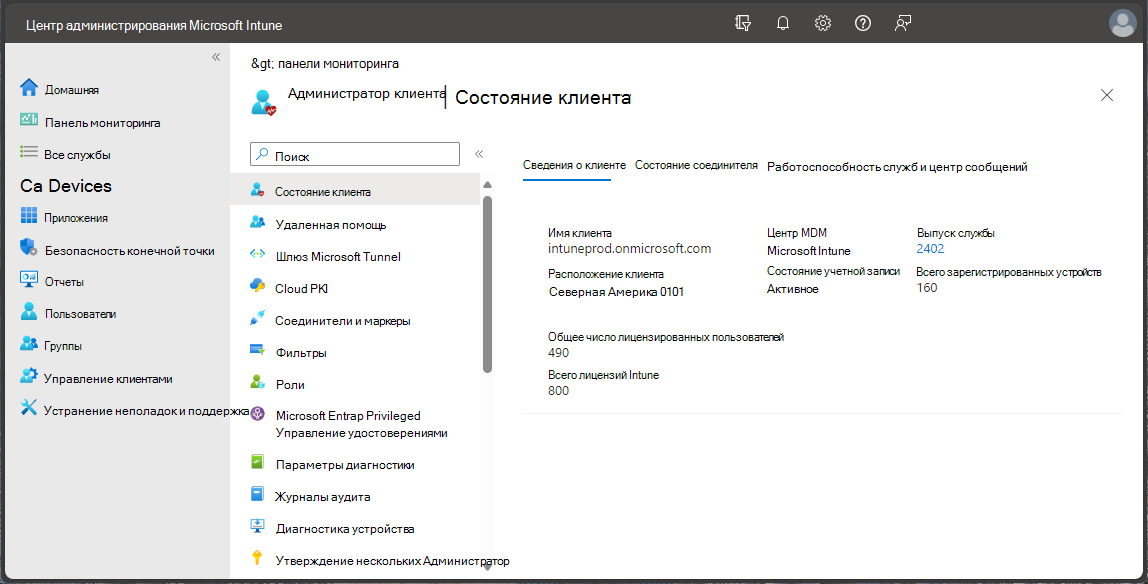Open Все службы in left navigation

point(78,155)
